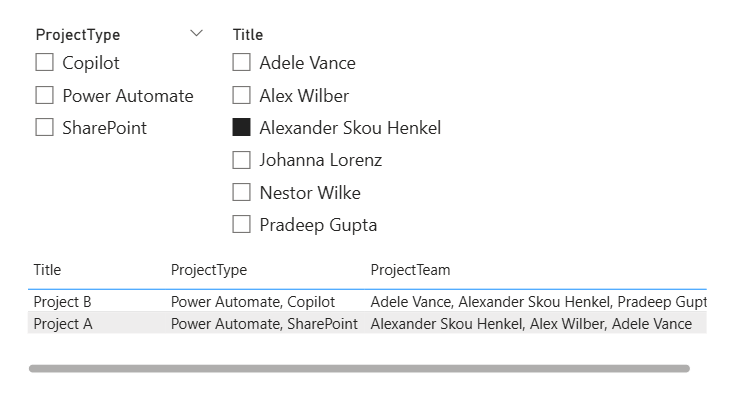Image resolution: width=741 pixels, height=400 pixels.
Task: Toggle the Johanna Lorenz checkbox
Action: [x=241, y=160]
